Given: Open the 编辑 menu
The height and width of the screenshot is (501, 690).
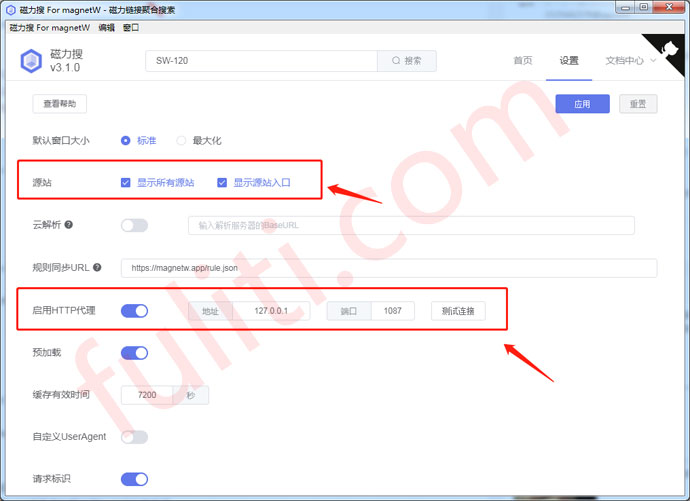Looking at the screenshot, I should tap(106, 28).
